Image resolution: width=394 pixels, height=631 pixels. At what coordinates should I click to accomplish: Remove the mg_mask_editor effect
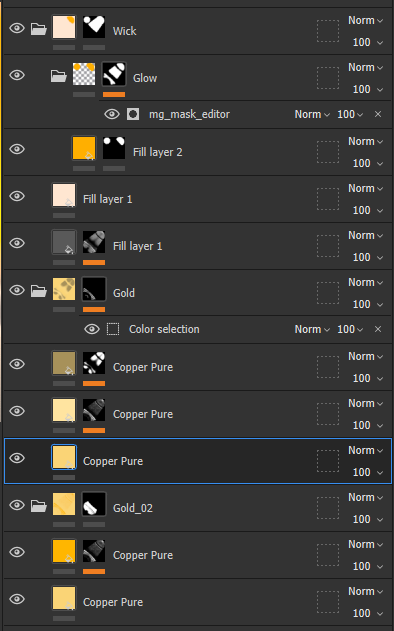378,114
